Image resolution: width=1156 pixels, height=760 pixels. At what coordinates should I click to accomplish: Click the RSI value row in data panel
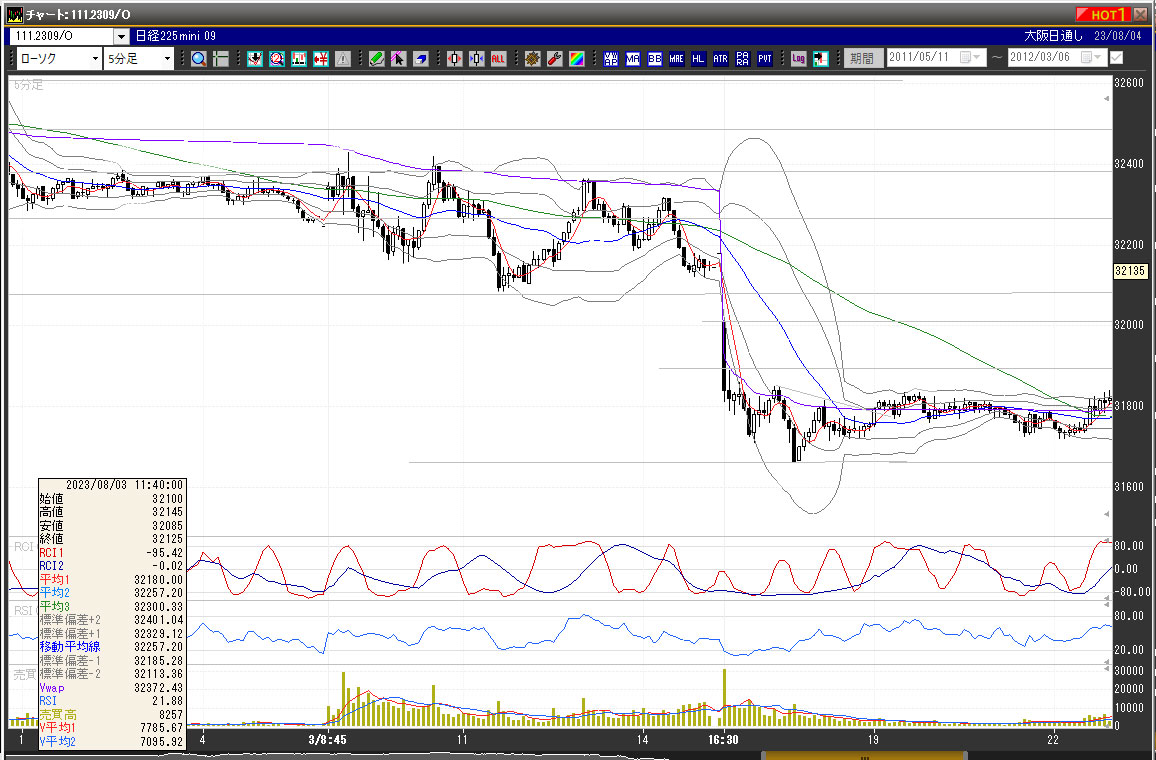111,701
